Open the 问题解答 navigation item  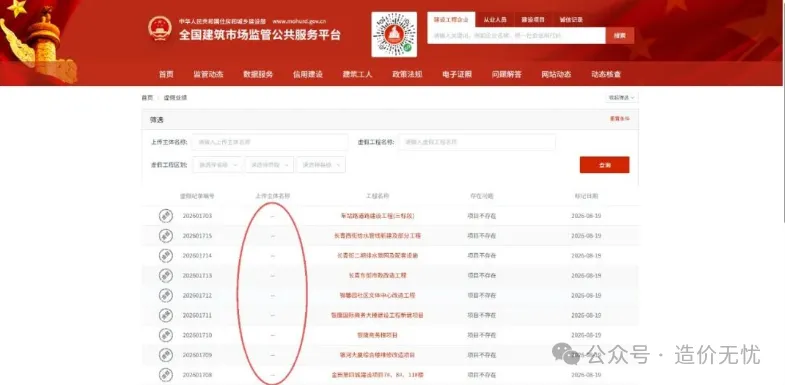507,75
